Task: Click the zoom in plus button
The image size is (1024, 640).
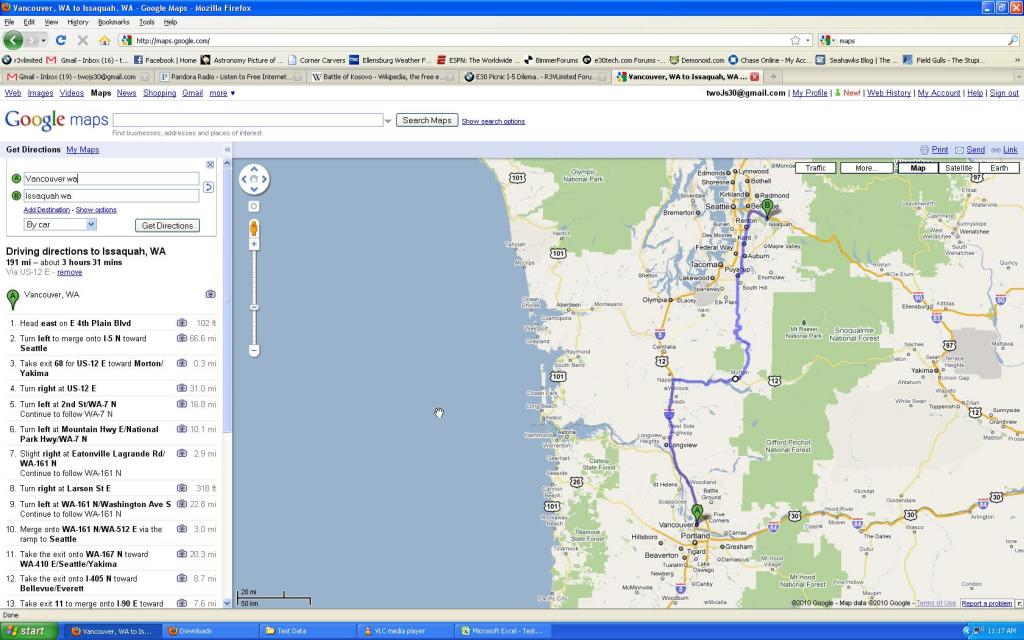Action: [x=254, y=244]
